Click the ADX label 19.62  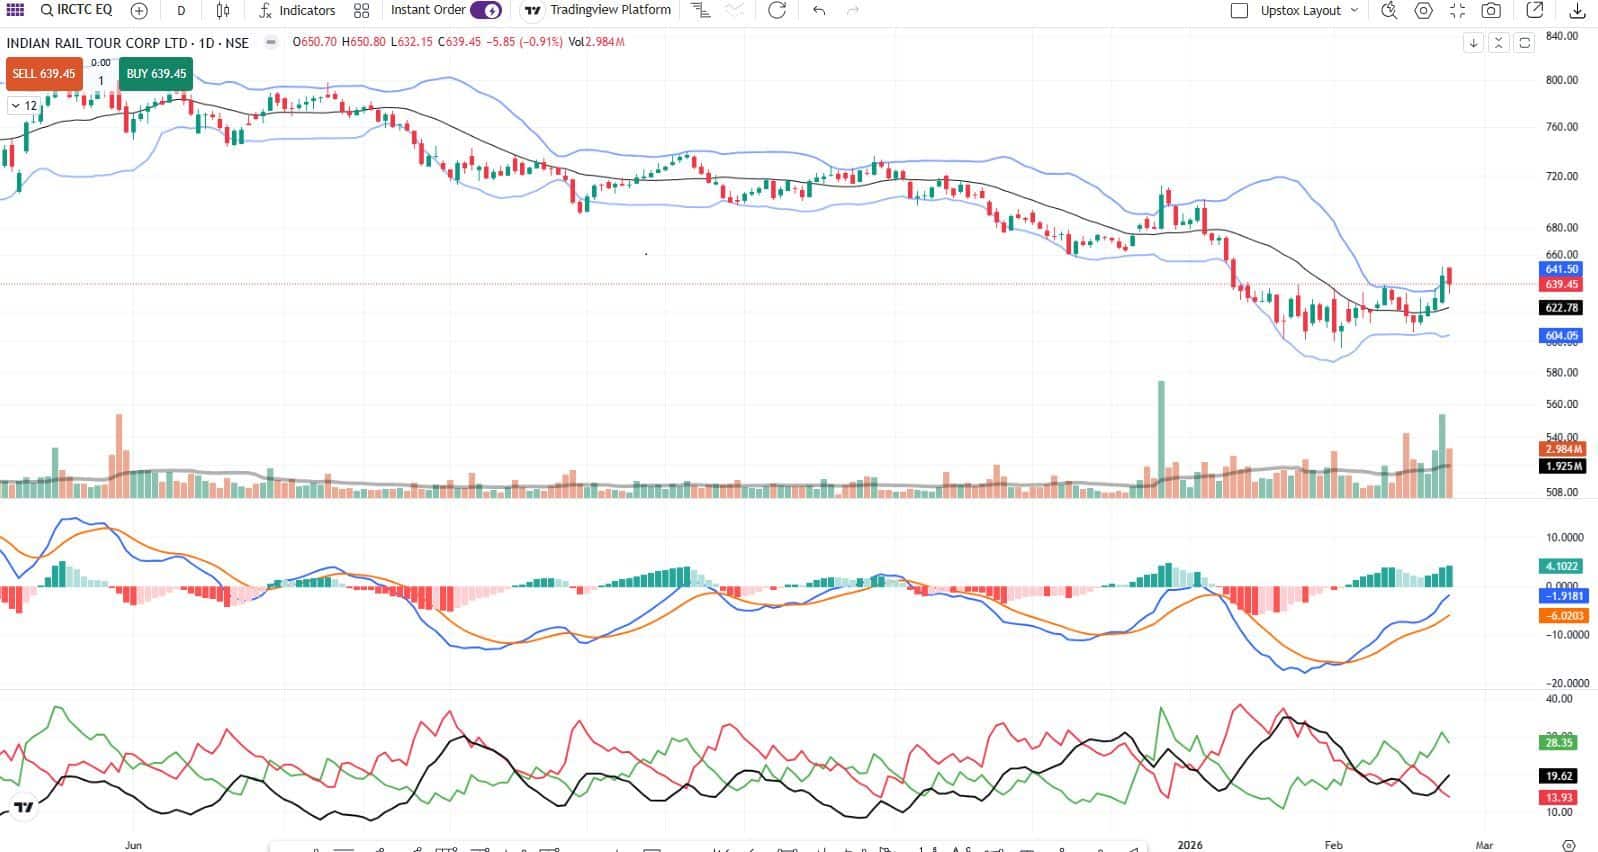pyautogui.click(x=1559, y=776)
